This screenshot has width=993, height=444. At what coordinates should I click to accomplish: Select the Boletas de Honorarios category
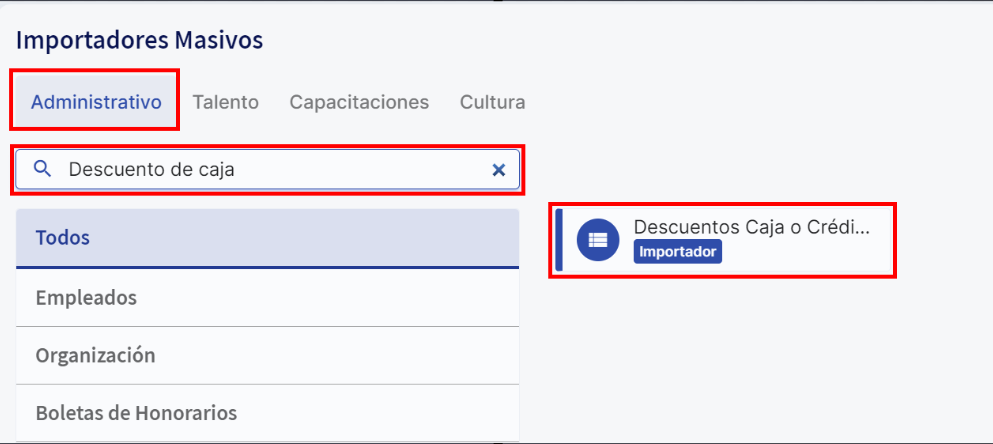(x=267, y=413)
